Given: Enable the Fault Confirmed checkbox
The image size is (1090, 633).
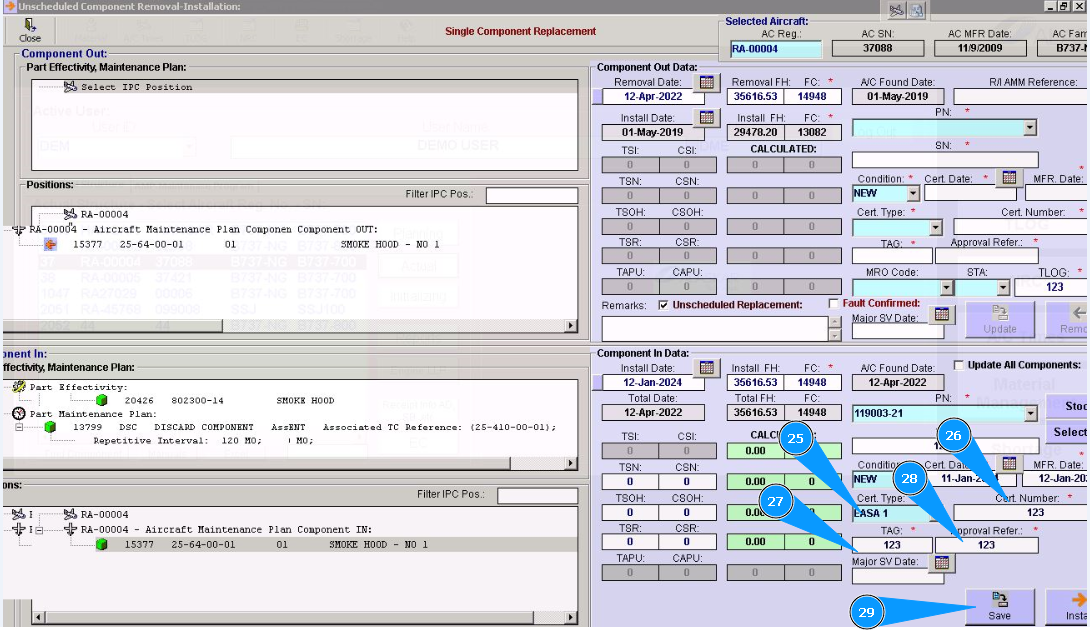Looking at the screenshot, I should (833, 304).
